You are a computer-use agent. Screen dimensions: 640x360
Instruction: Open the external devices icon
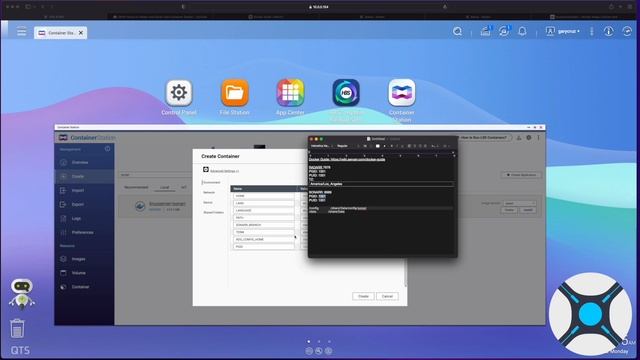pos(504,31)
